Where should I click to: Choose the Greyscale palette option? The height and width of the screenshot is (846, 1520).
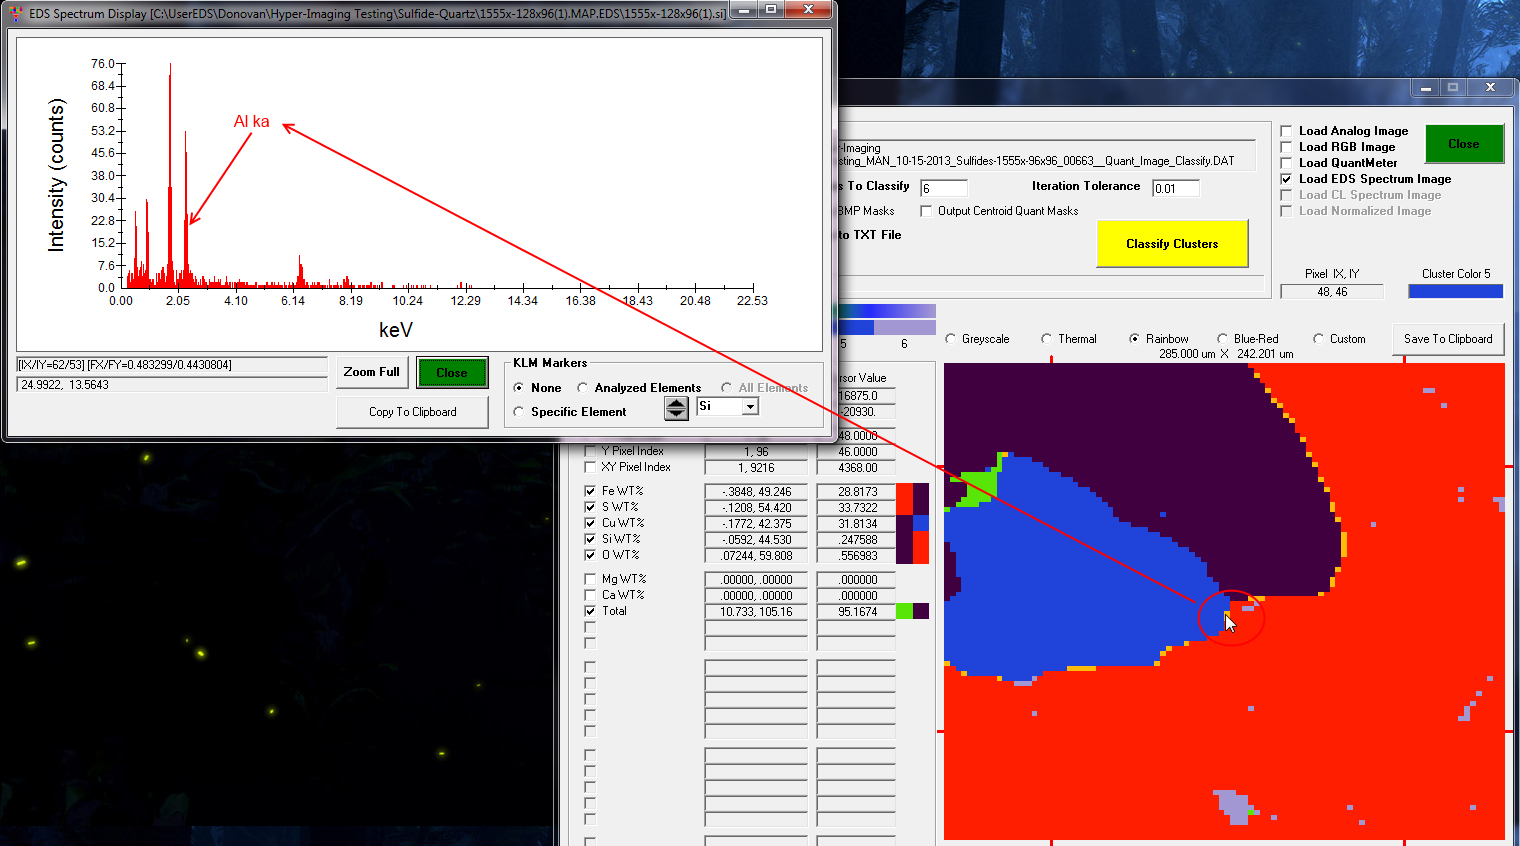[x=951, y=339]
